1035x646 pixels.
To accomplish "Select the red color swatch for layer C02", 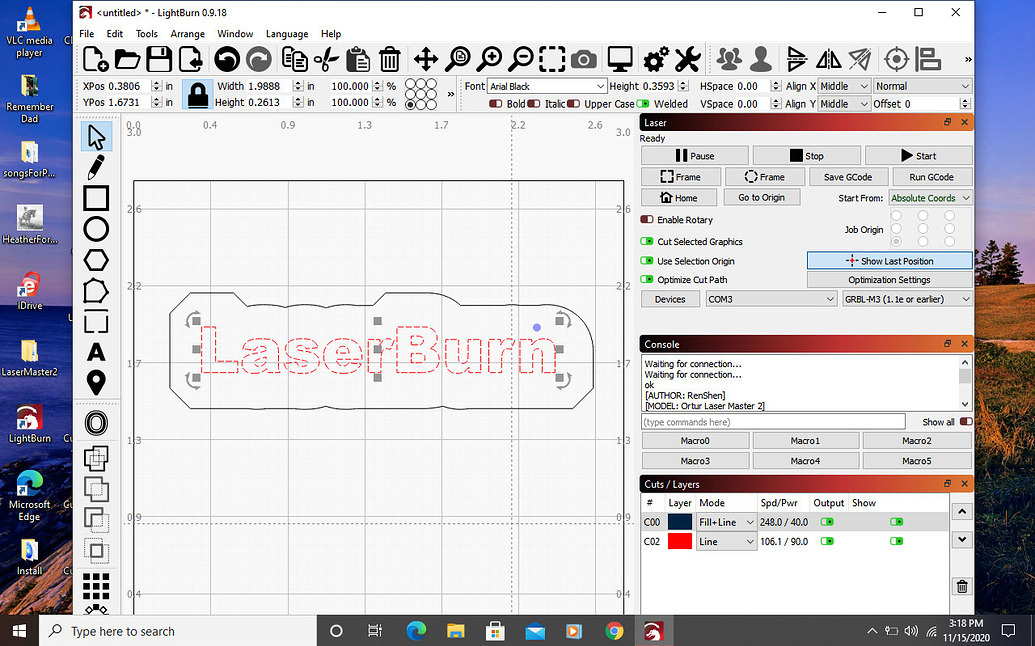I will pos(680,541).
